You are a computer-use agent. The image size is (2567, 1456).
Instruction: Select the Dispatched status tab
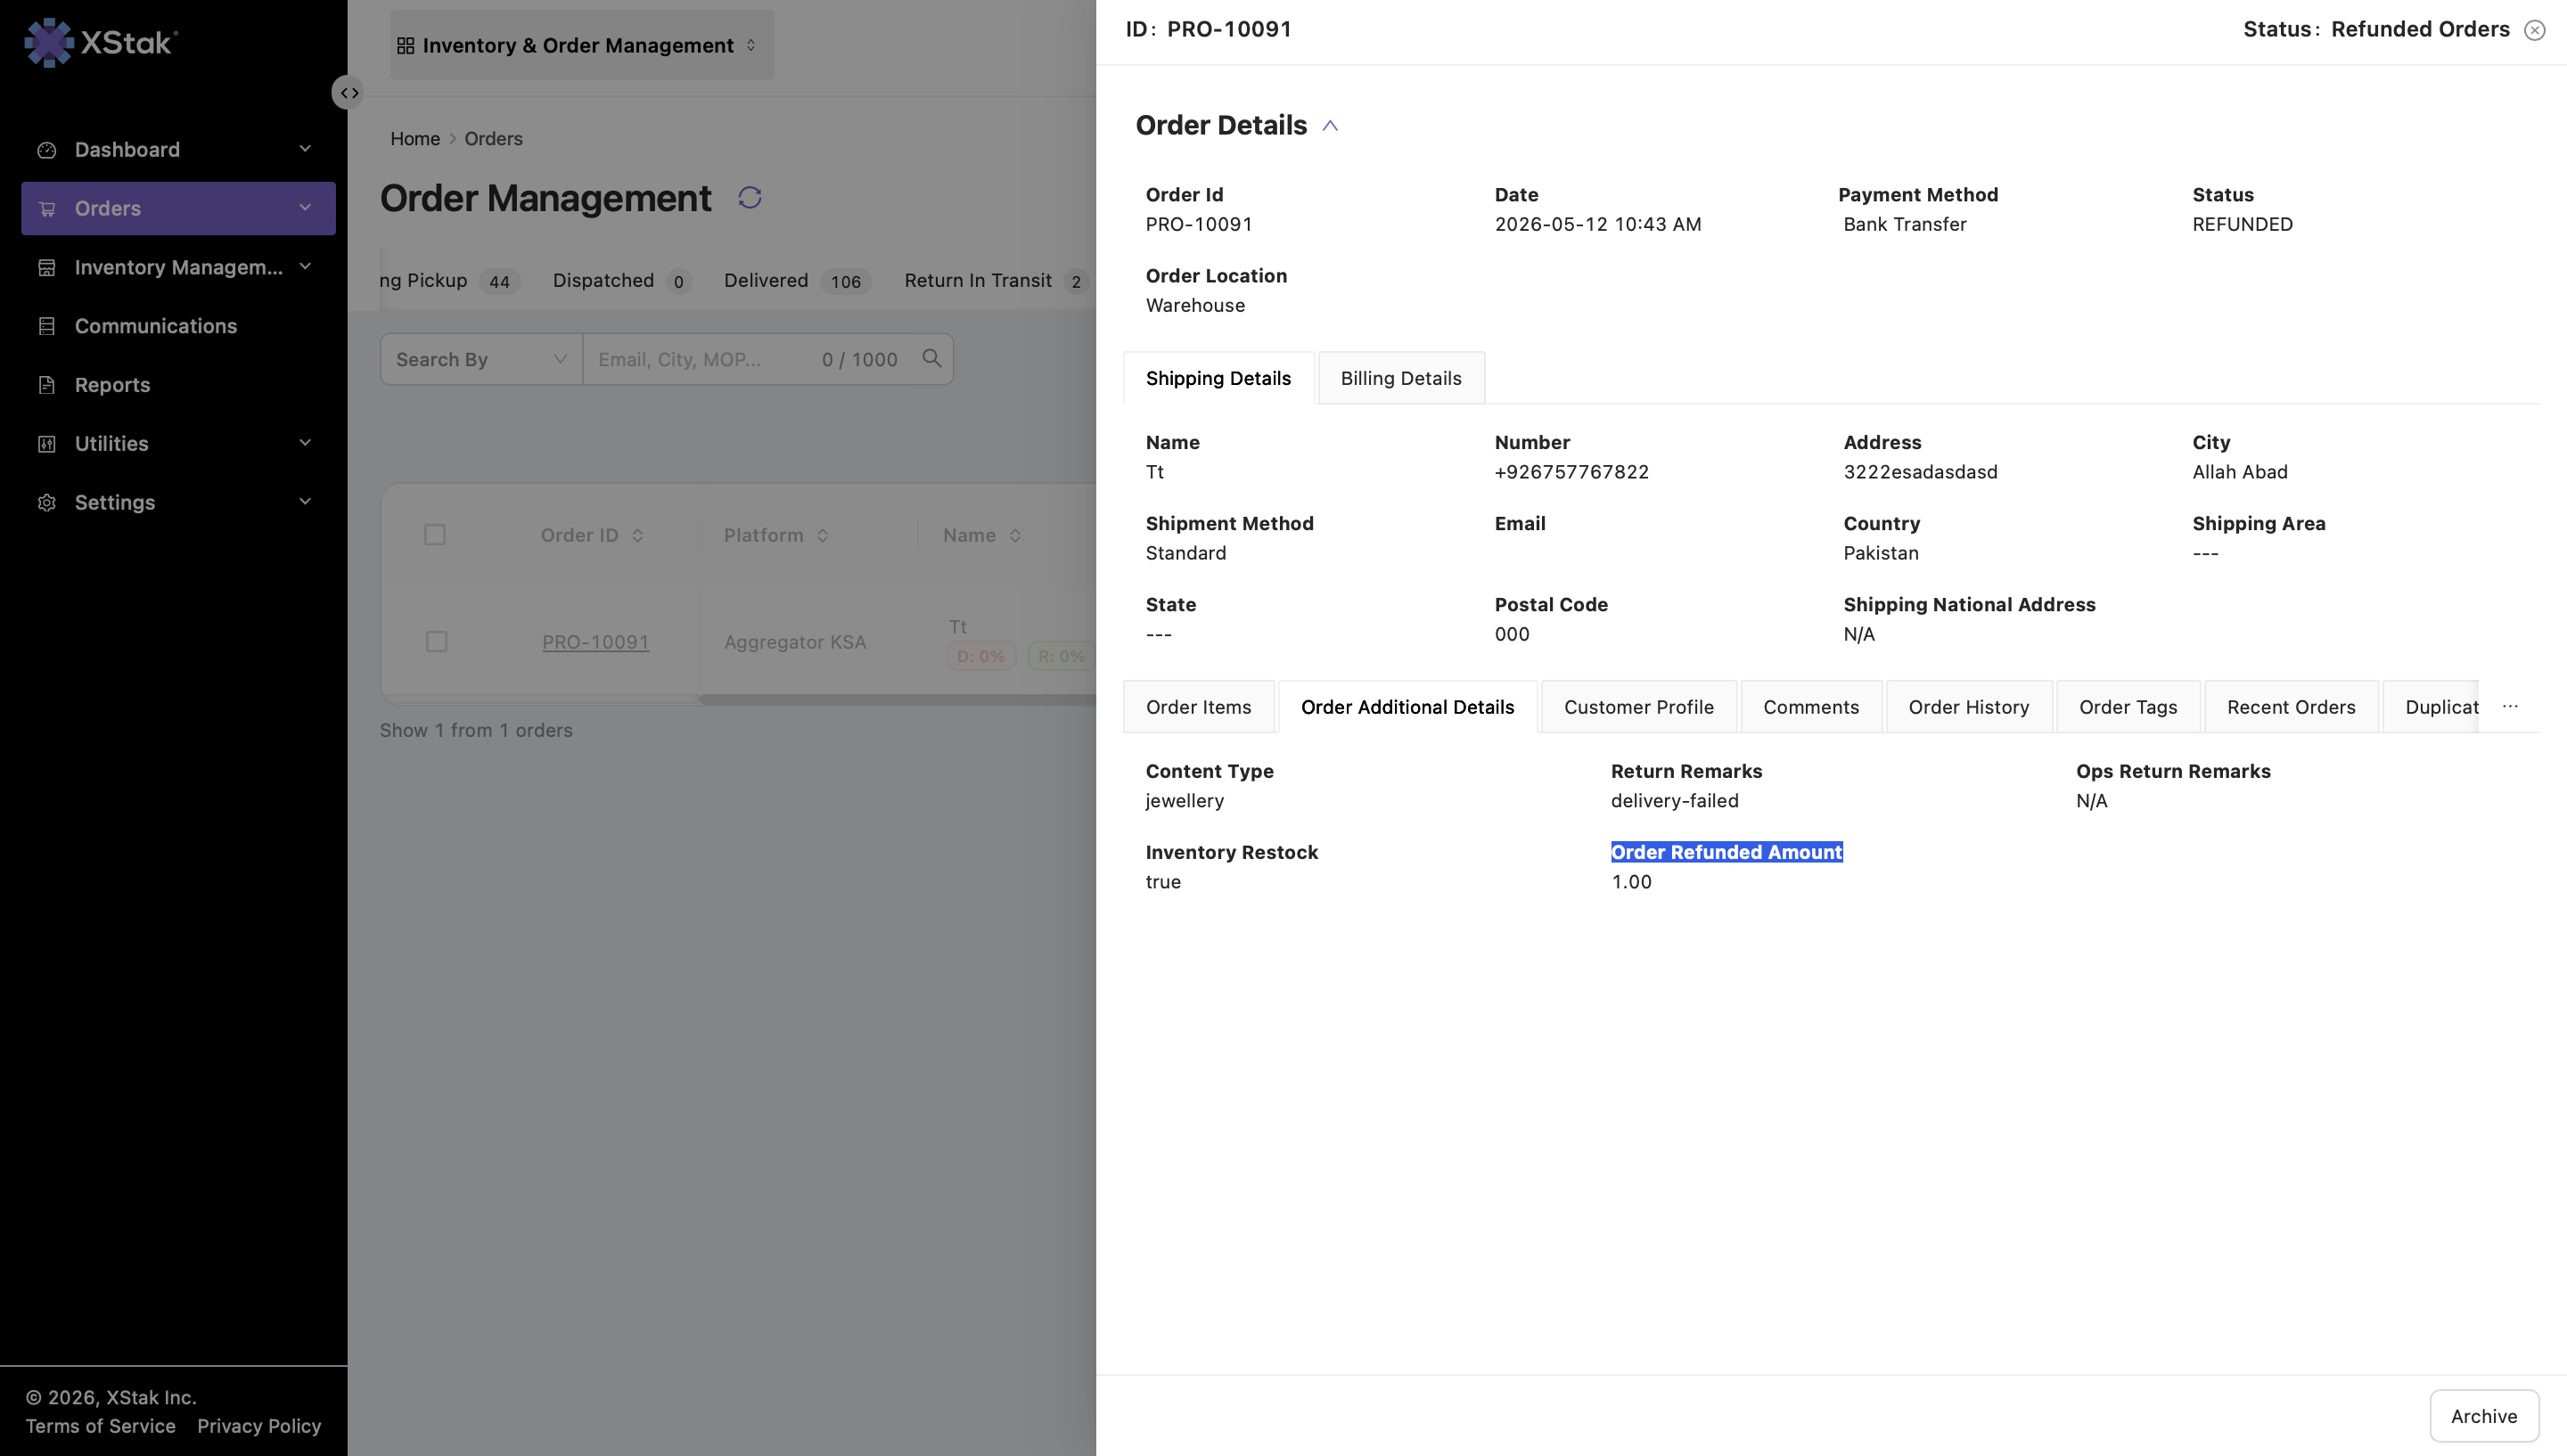pos(621,281)
